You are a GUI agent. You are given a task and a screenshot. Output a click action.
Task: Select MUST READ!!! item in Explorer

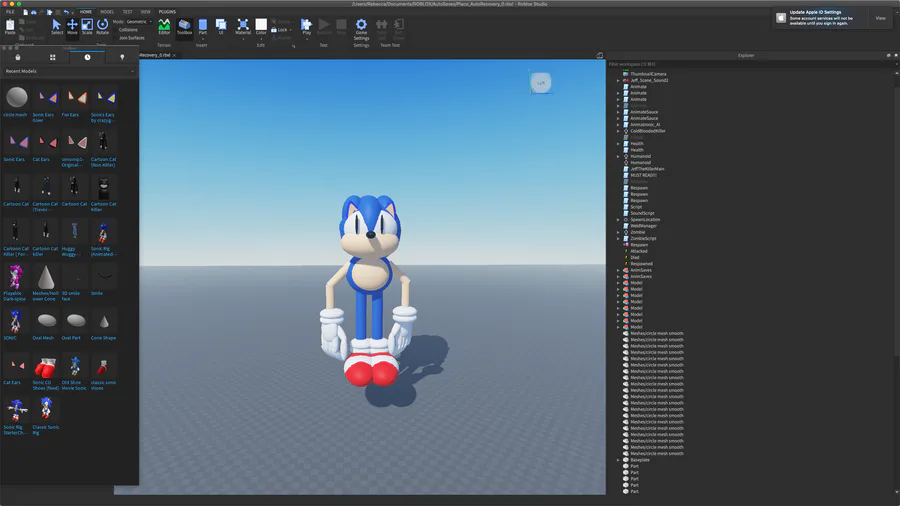(x=643, y=175)
